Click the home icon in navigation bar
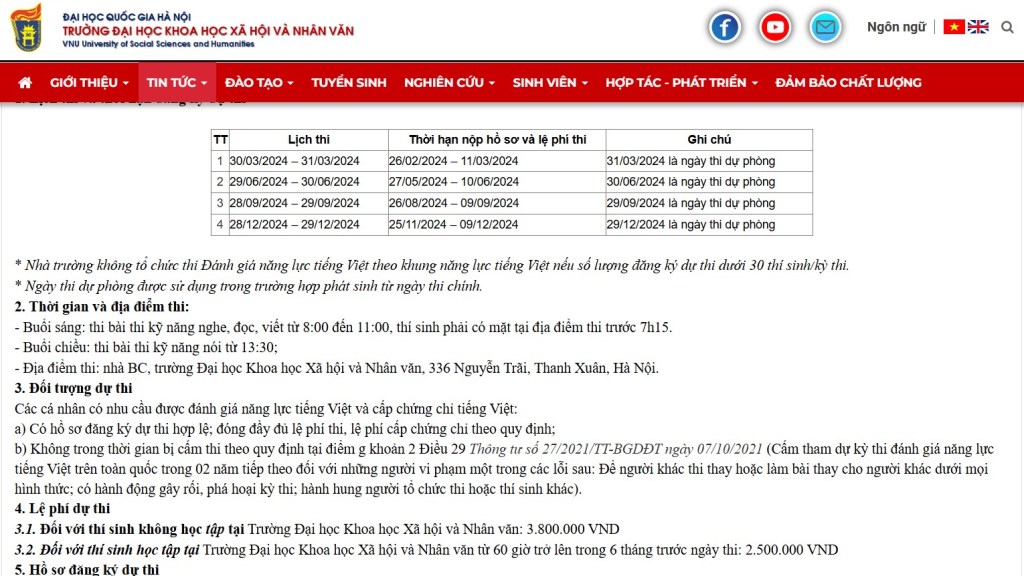This screenshot has height=576, width=1024. (x=25, y=83)
